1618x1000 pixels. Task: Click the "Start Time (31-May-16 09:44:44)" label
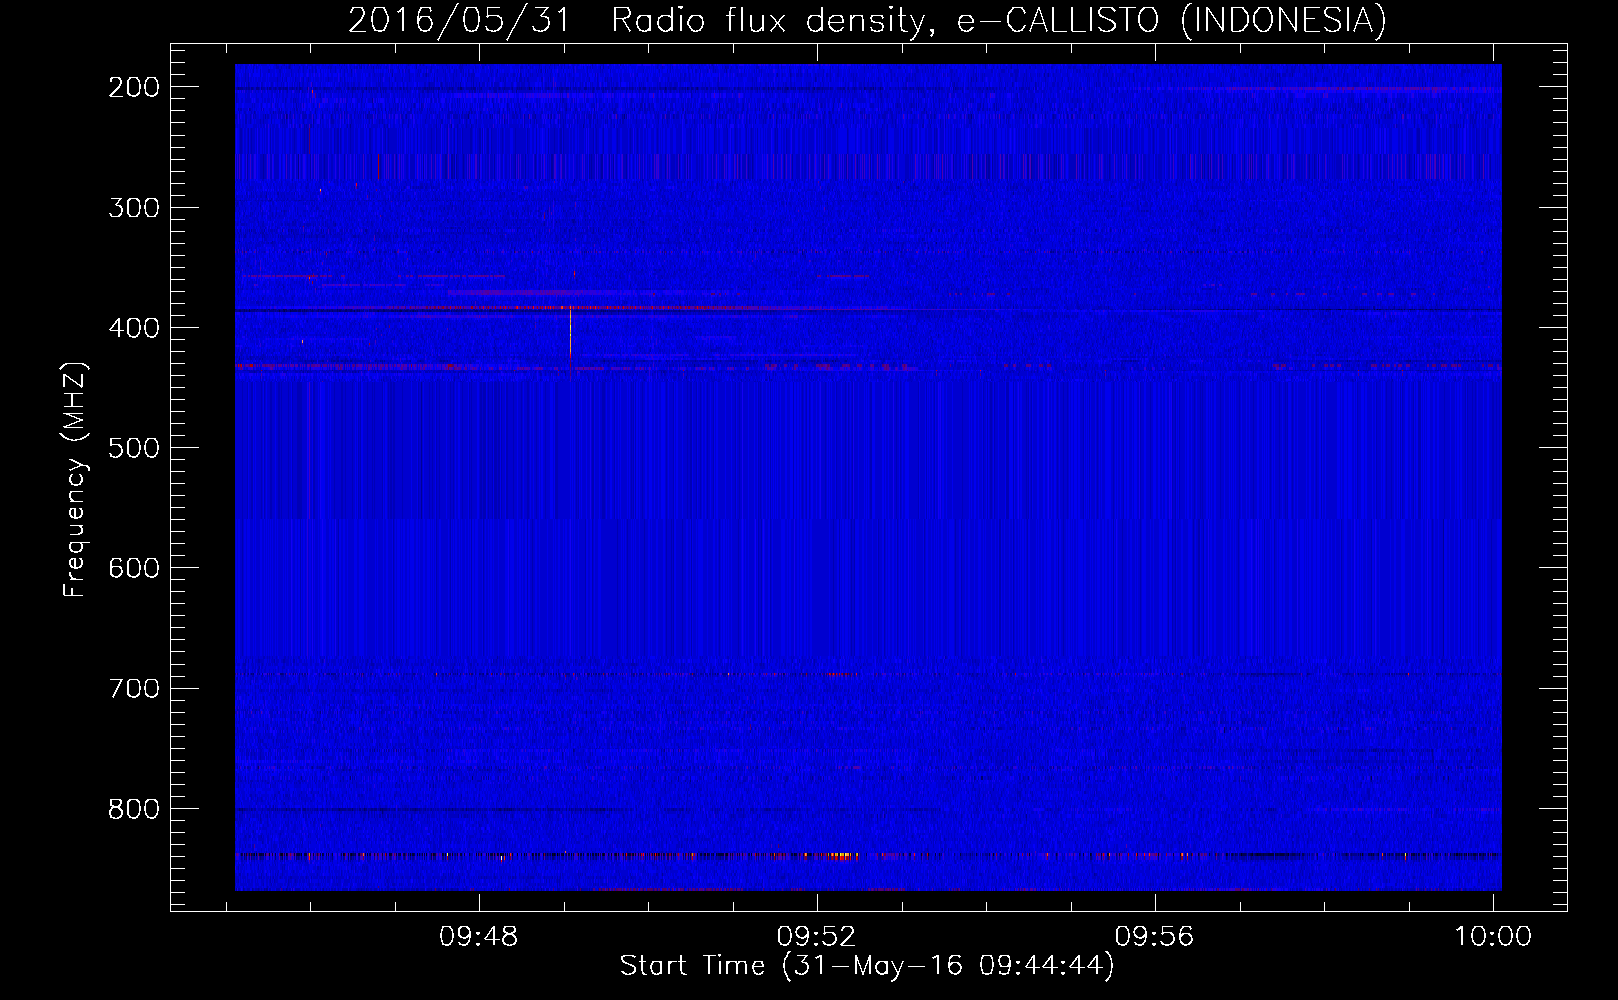866,965
